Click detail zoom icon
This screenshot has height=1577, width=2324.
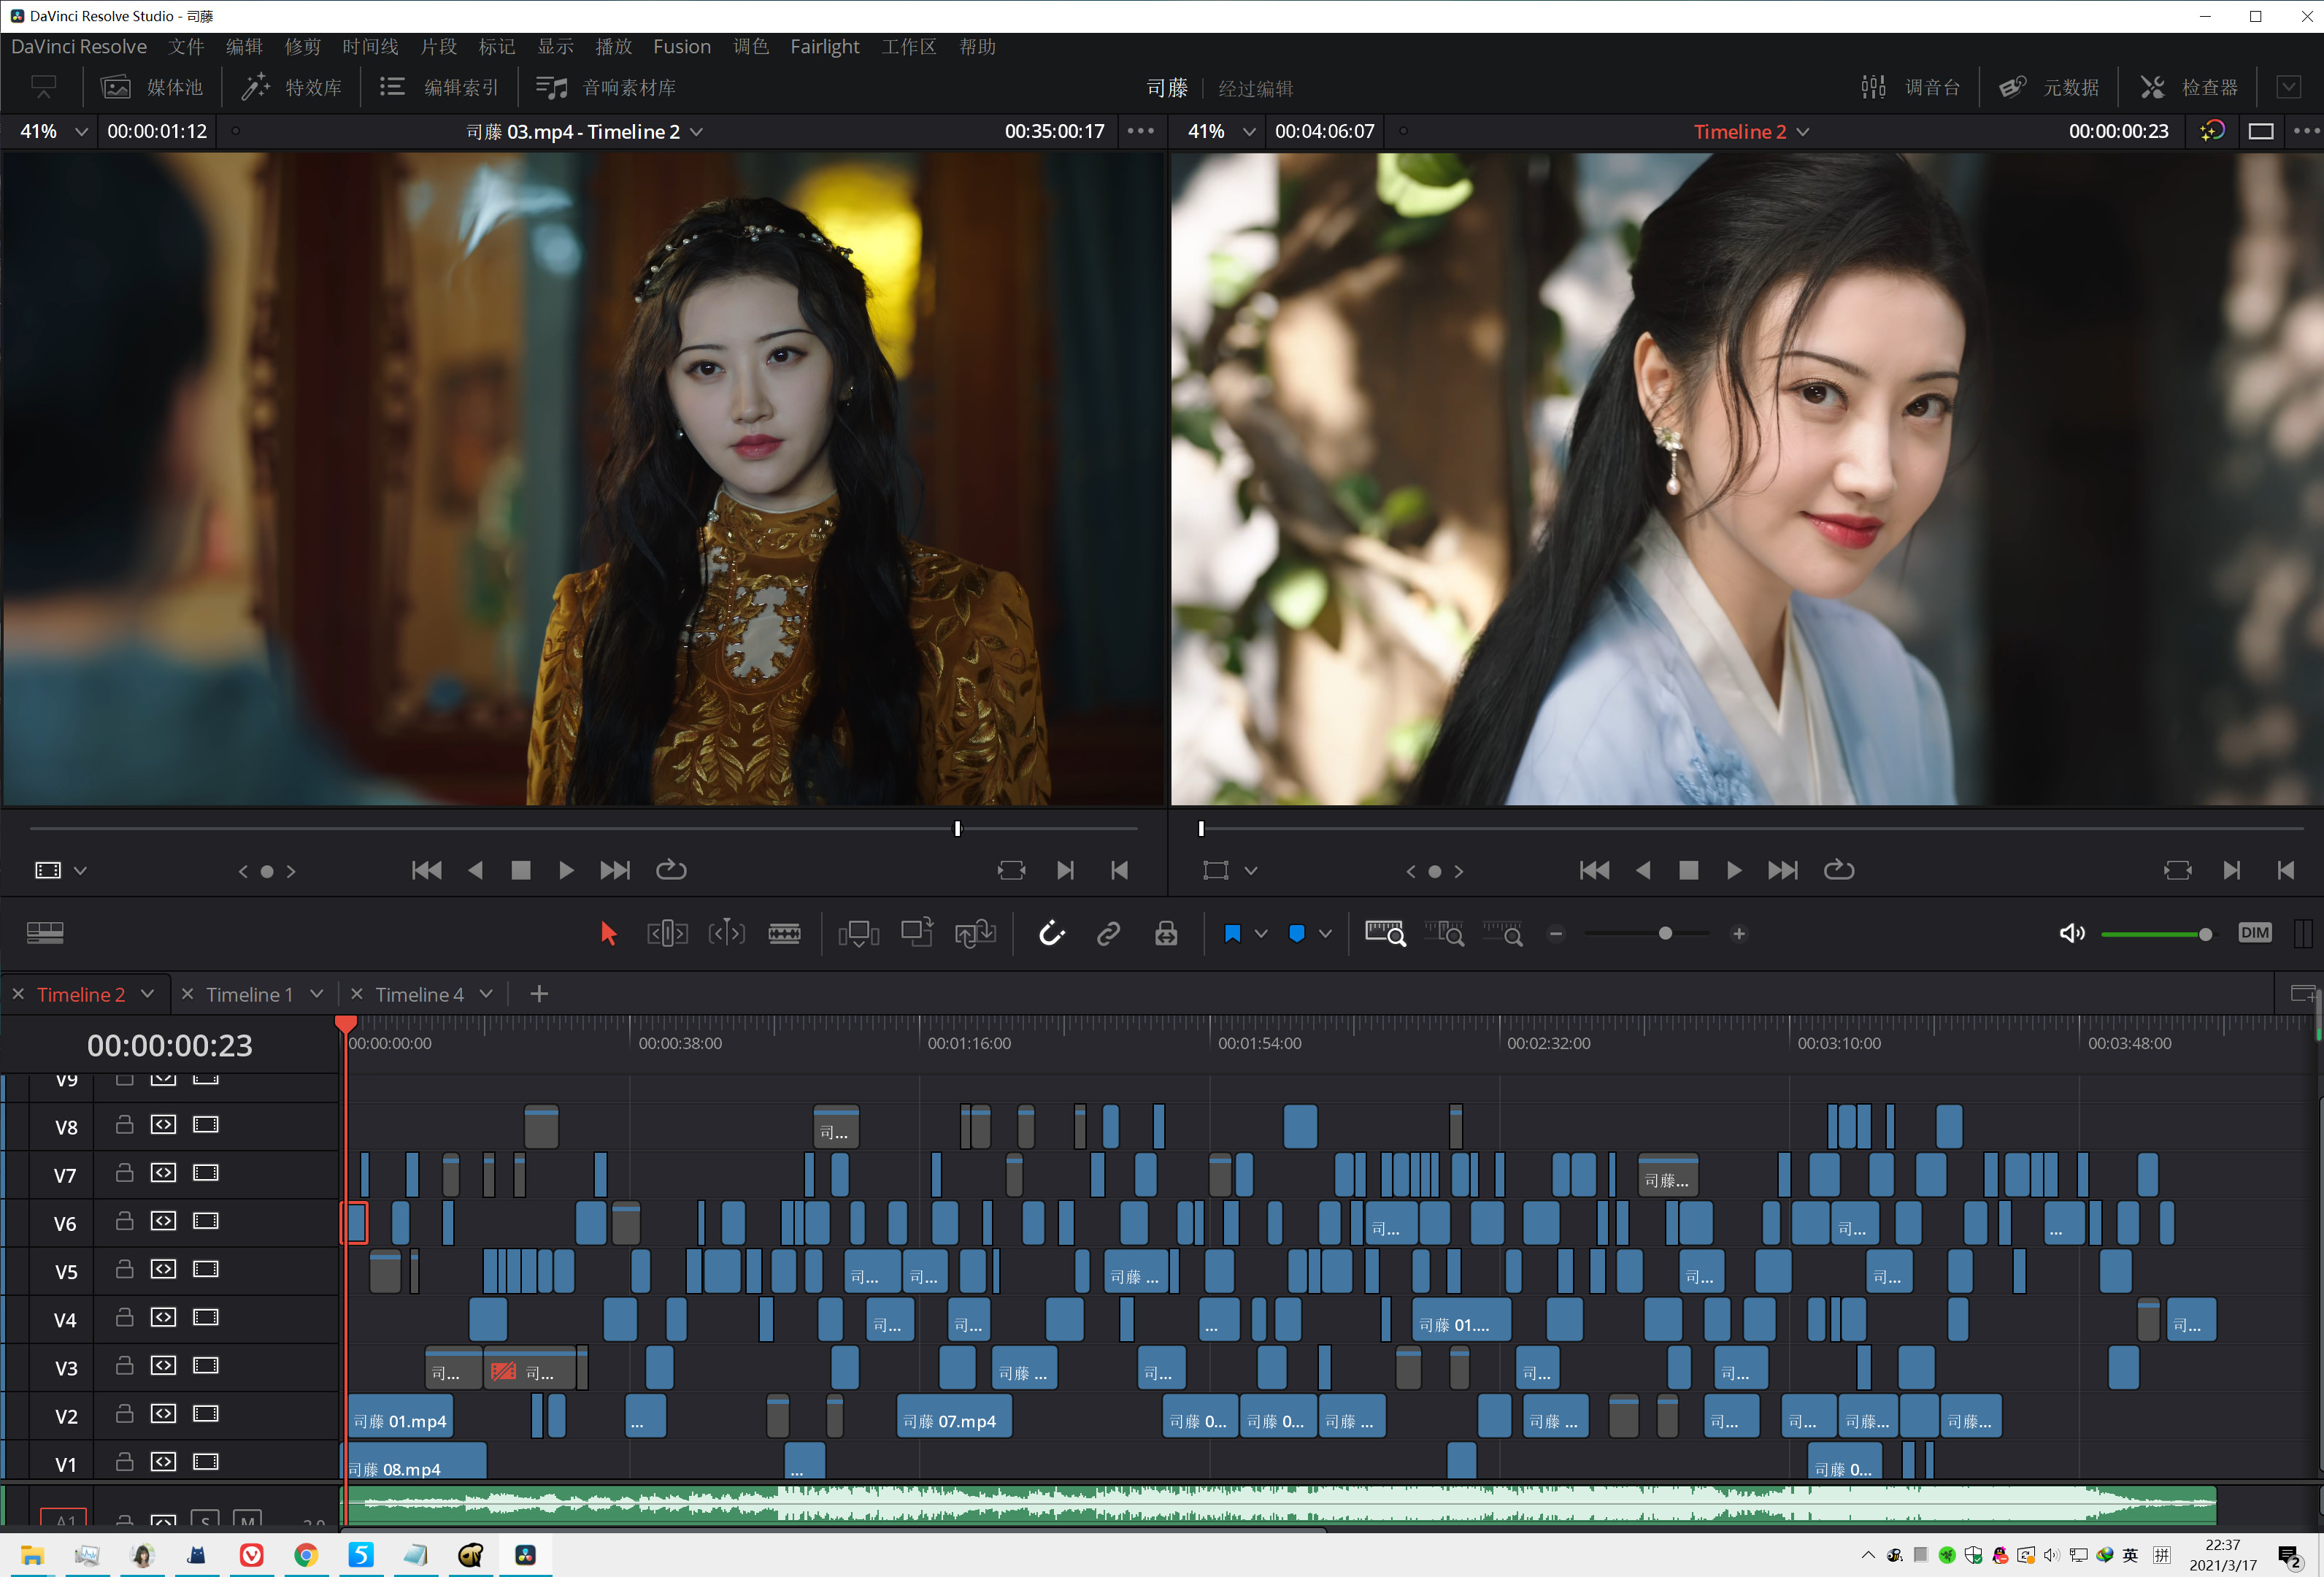click(x=1444, y=933)
